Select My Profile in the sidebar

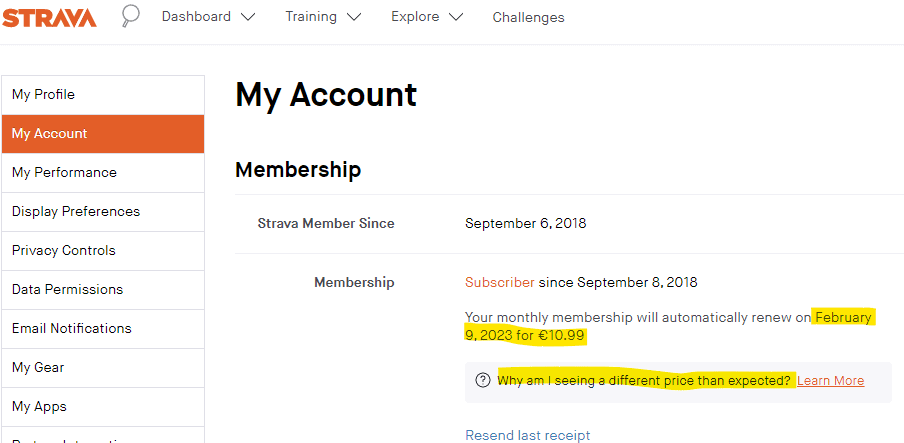tap(103, 95)
